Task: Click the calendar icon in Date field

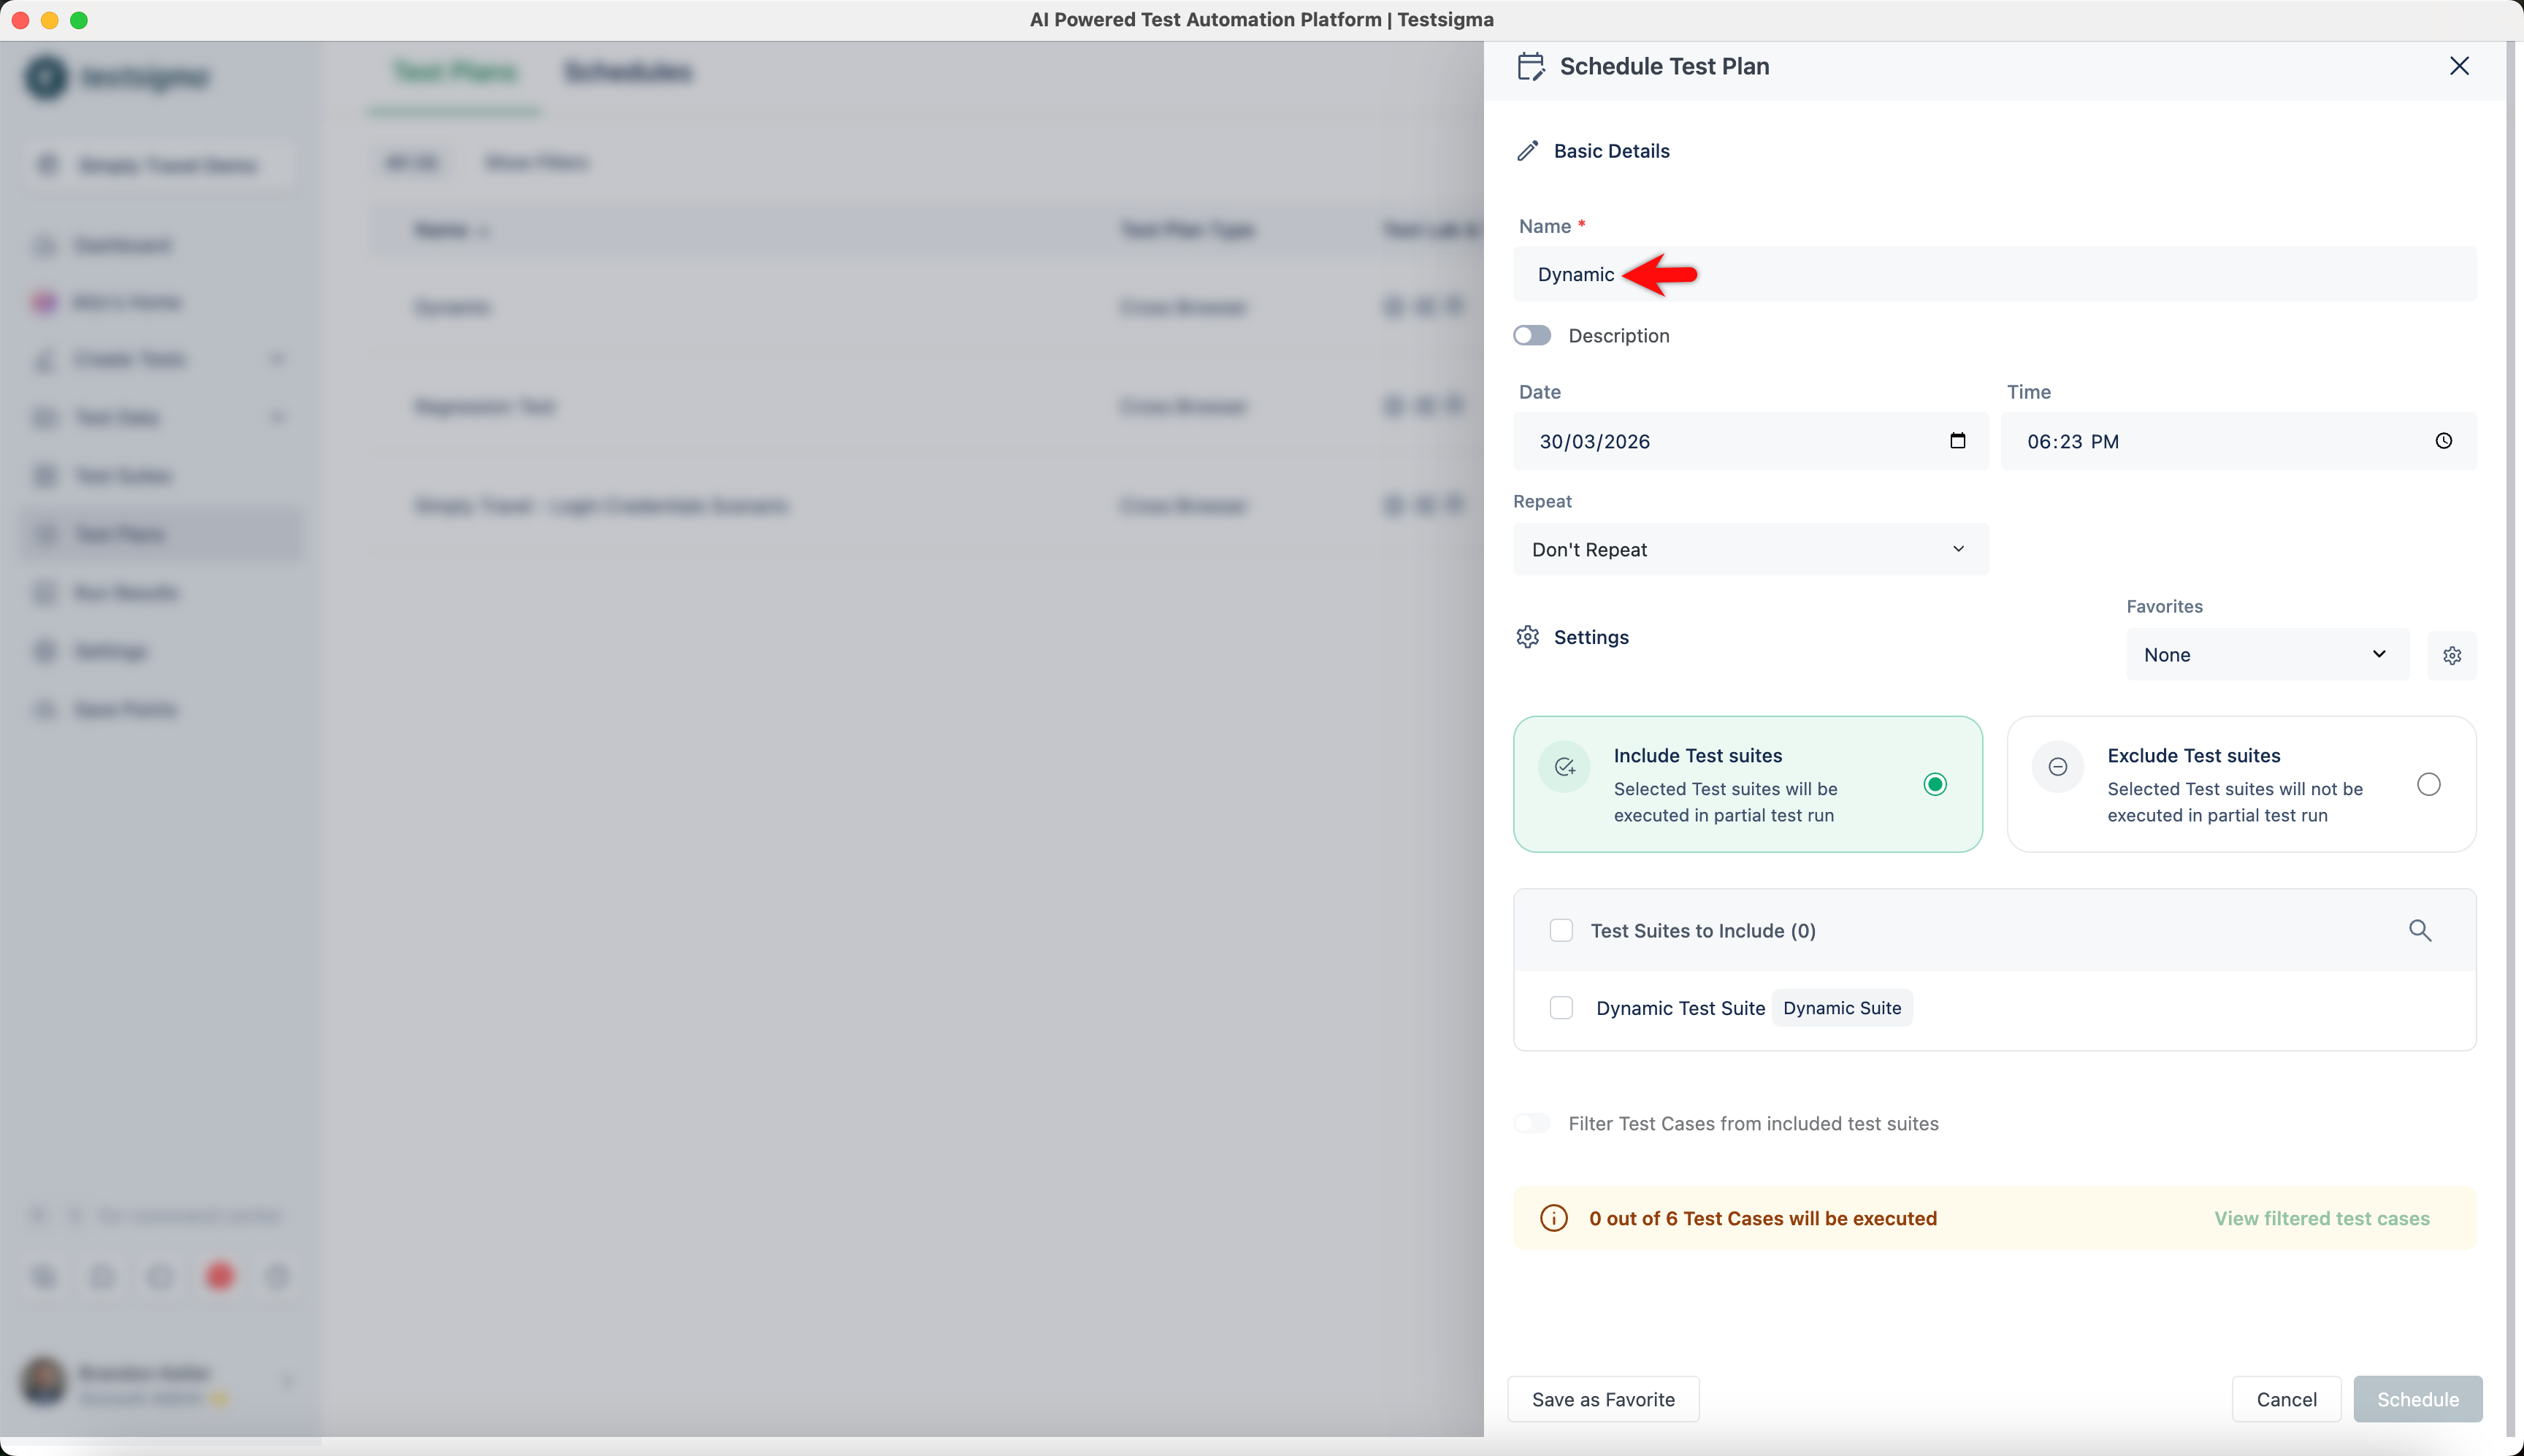Action: 1957,441
